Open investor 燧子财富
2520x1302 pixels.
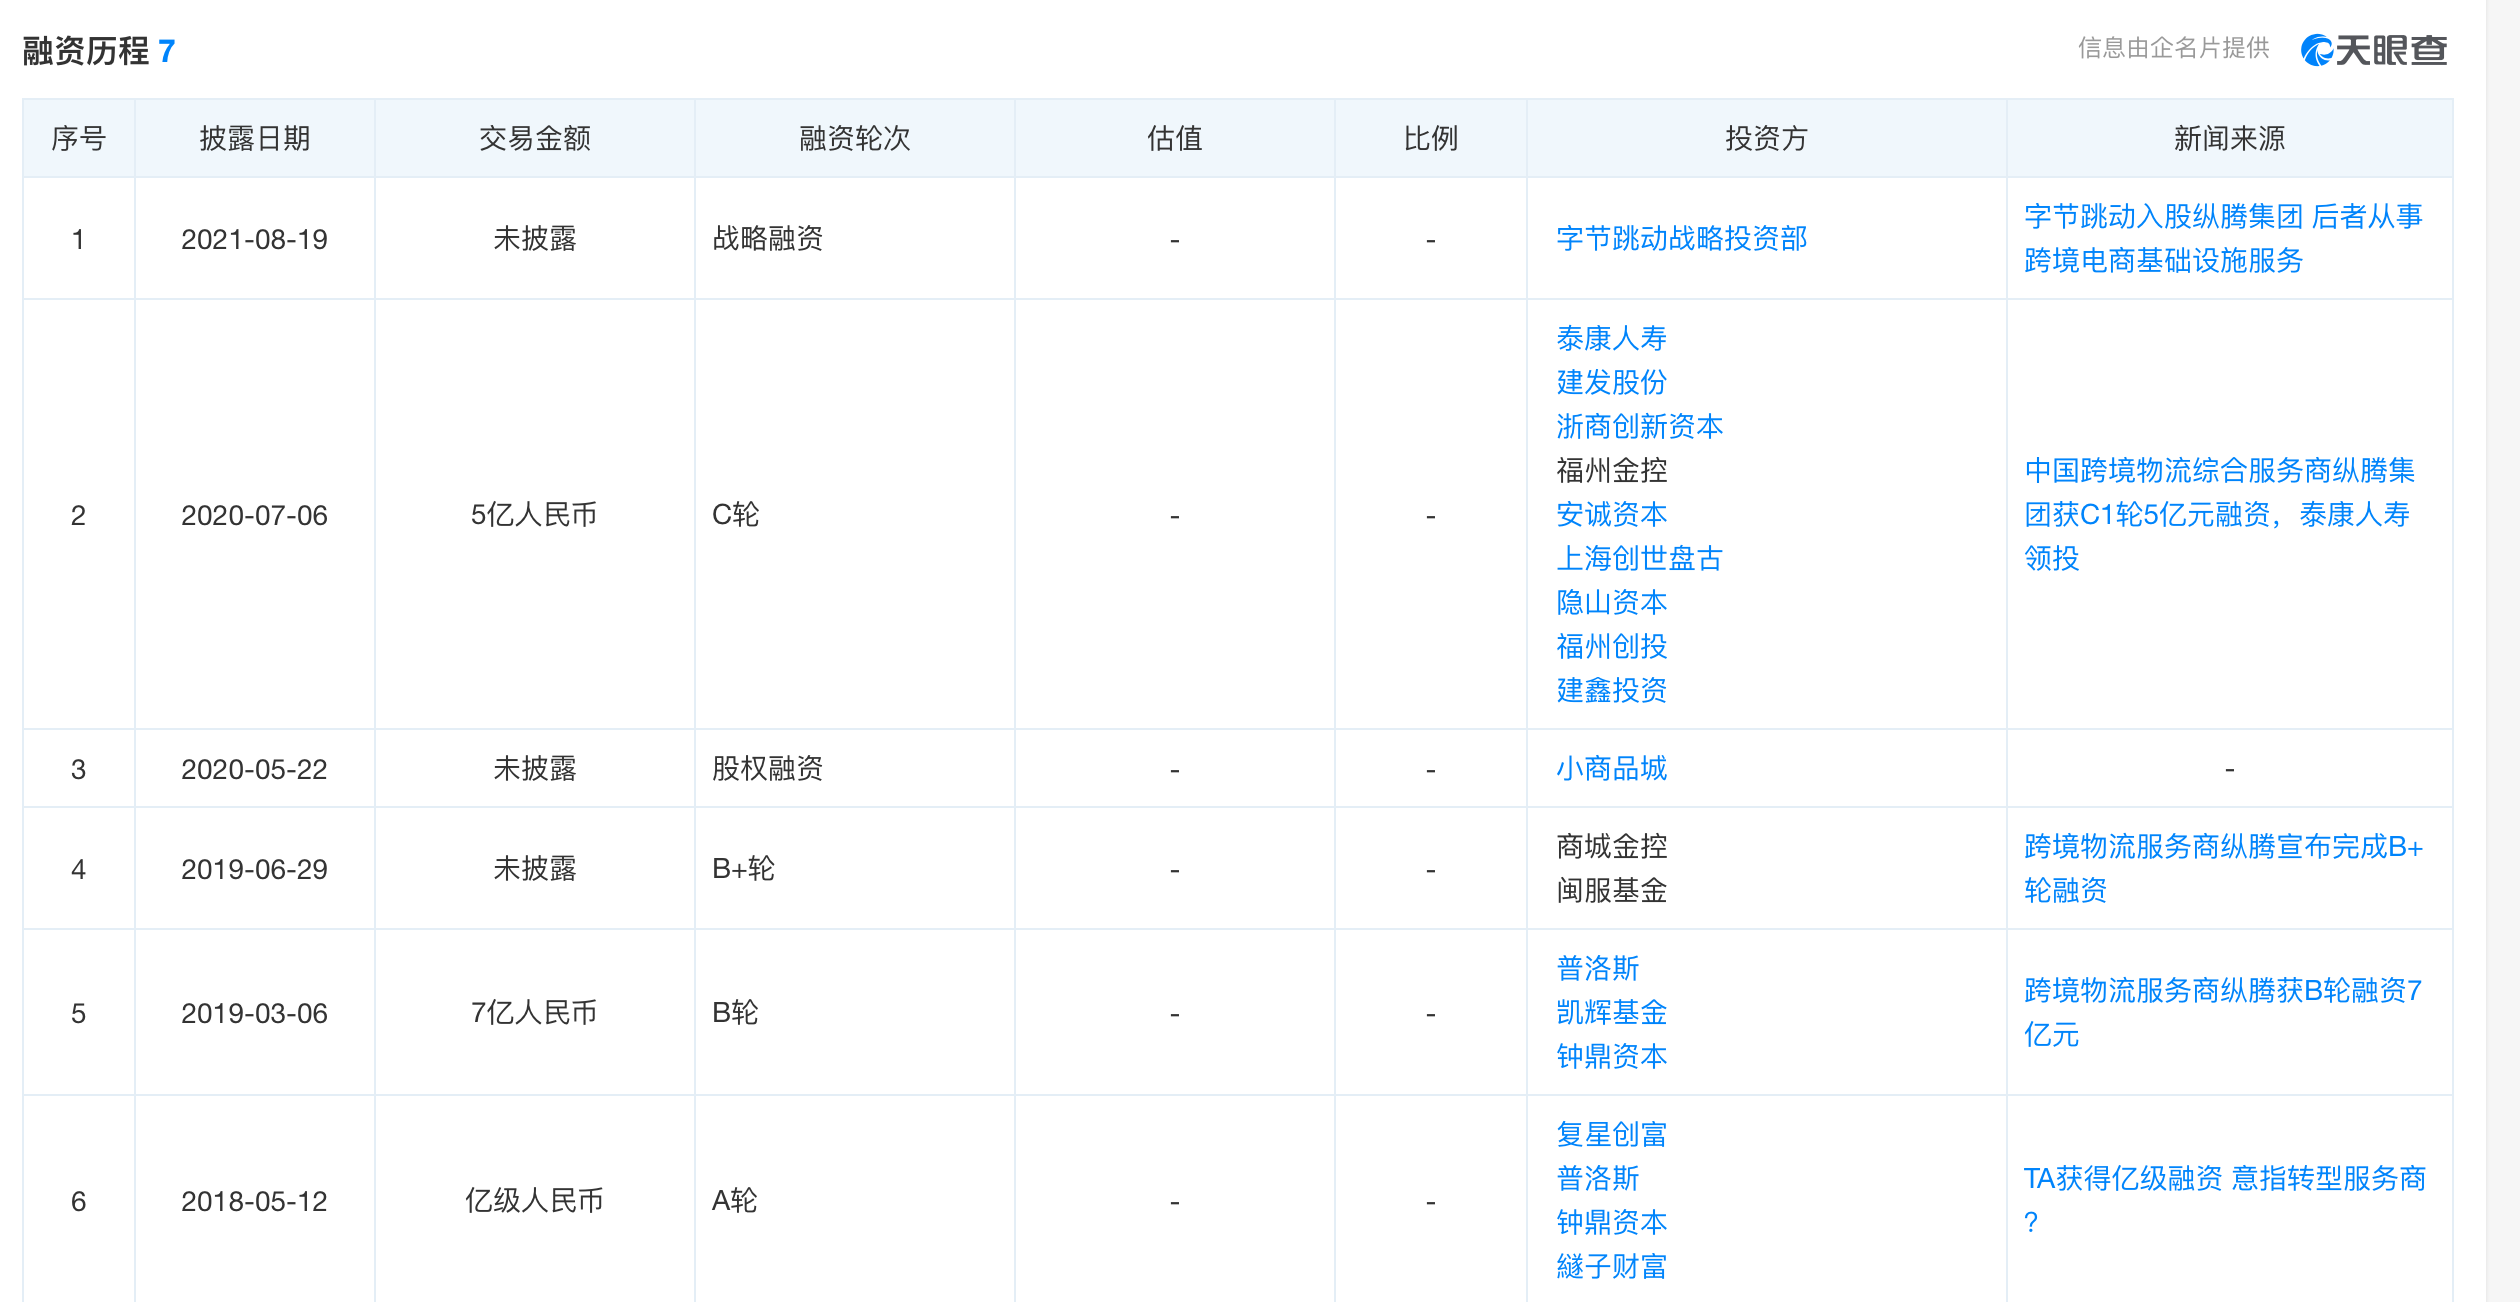(1612, 1266)
